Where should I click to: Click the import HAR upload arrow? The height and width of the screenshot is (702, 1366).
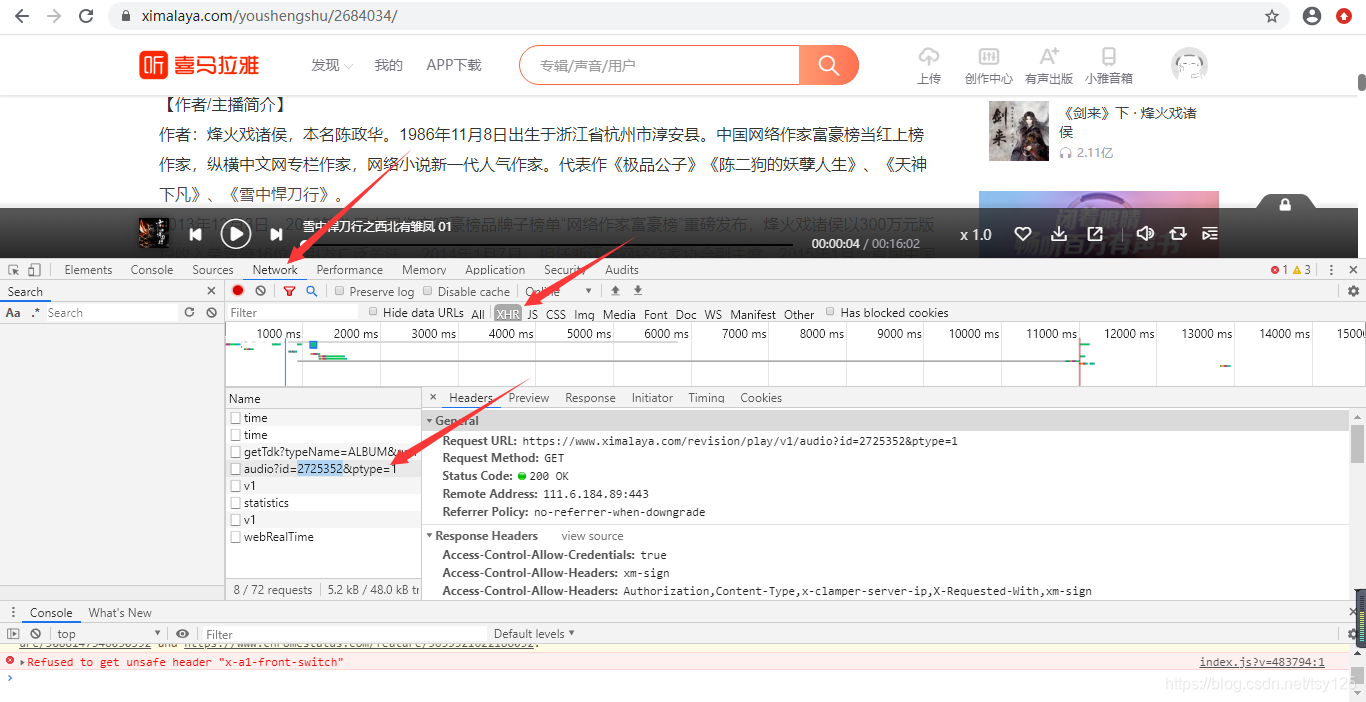tap(615, 291)
